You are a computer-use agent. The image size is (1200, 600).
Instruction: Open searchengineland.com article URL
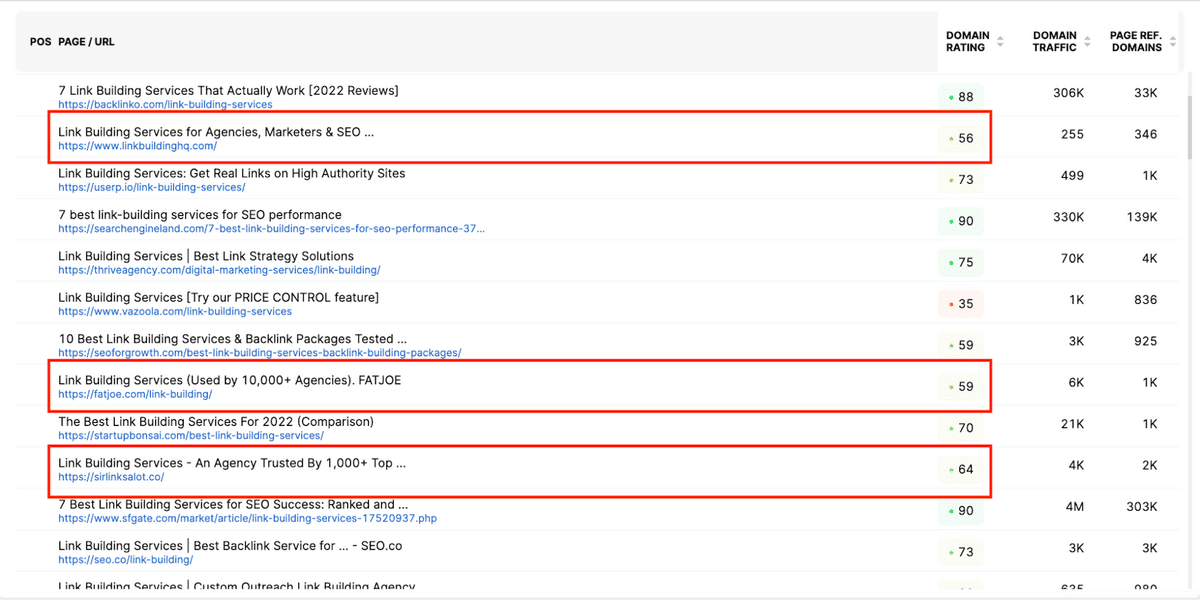click(x=271, y=229)
